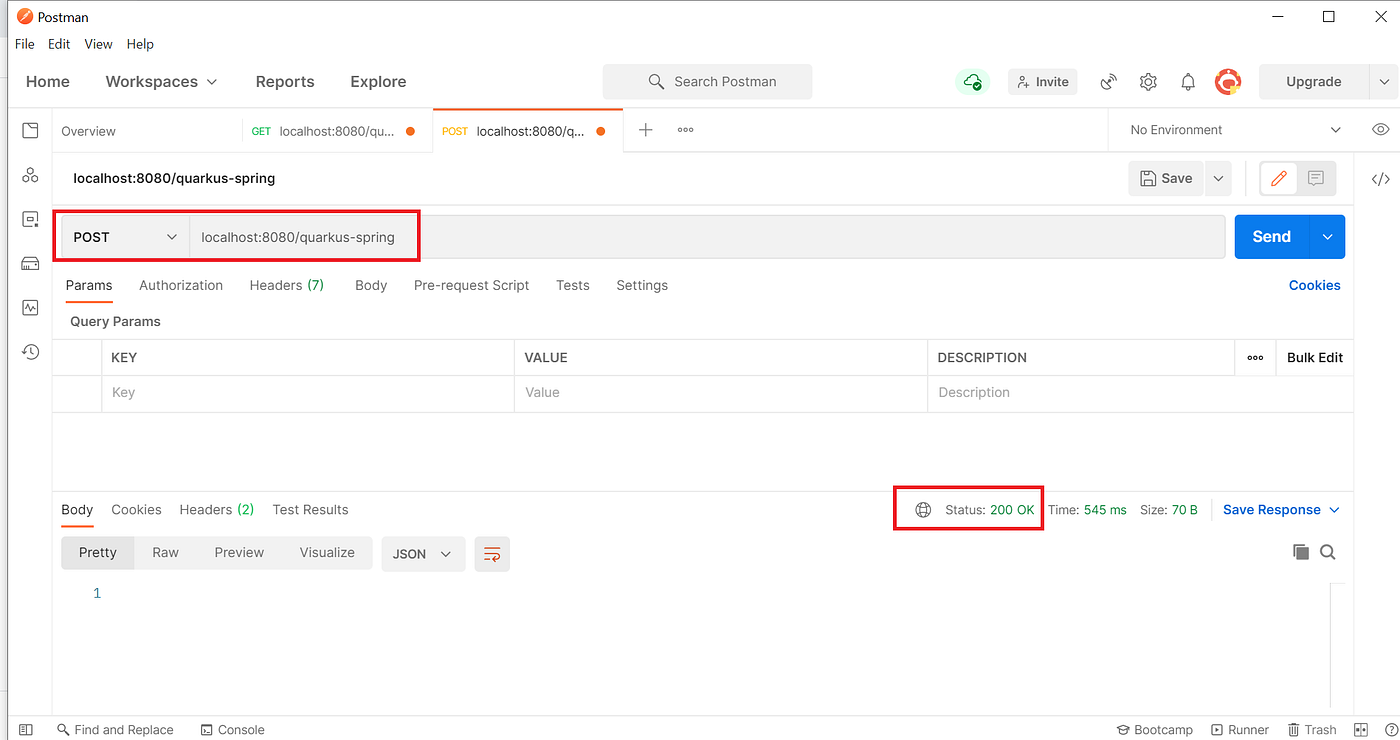Click the blue Send button
Viewport: 1400px width, 740px height.
pyautogui.click(x=1272, y=237)
